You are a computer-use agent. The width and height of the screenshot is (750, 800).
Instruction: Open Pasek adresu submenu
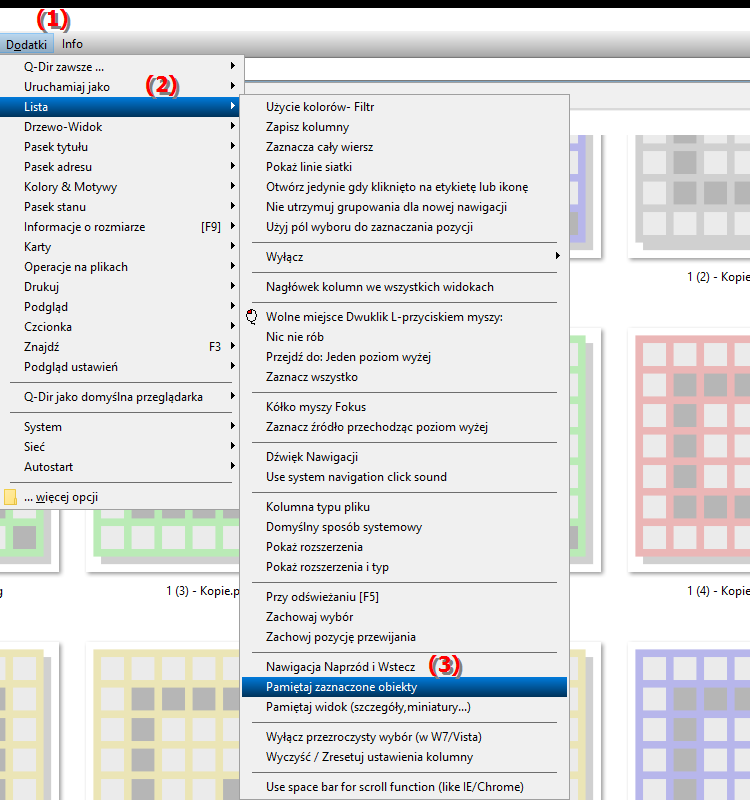[120, 167]
